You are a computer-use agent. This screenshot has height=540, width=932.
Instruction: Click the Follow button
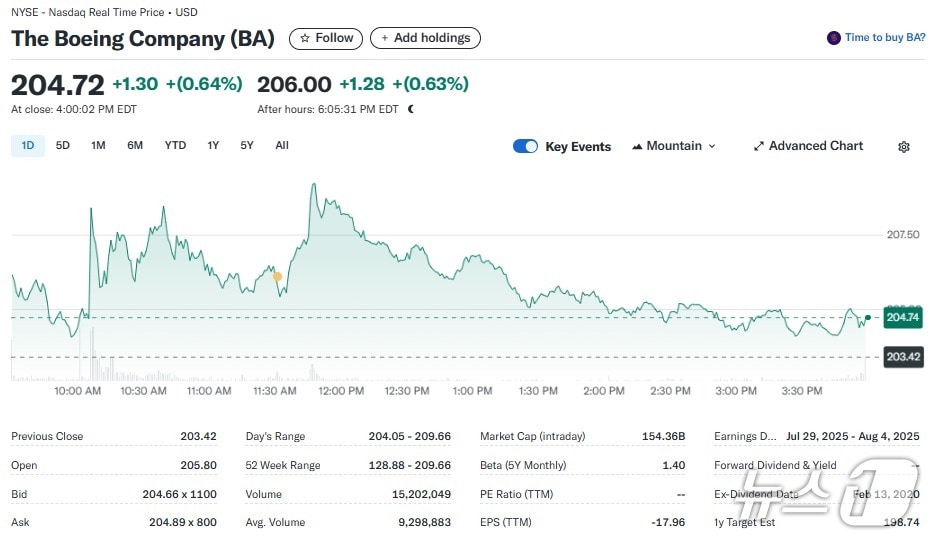326,38
